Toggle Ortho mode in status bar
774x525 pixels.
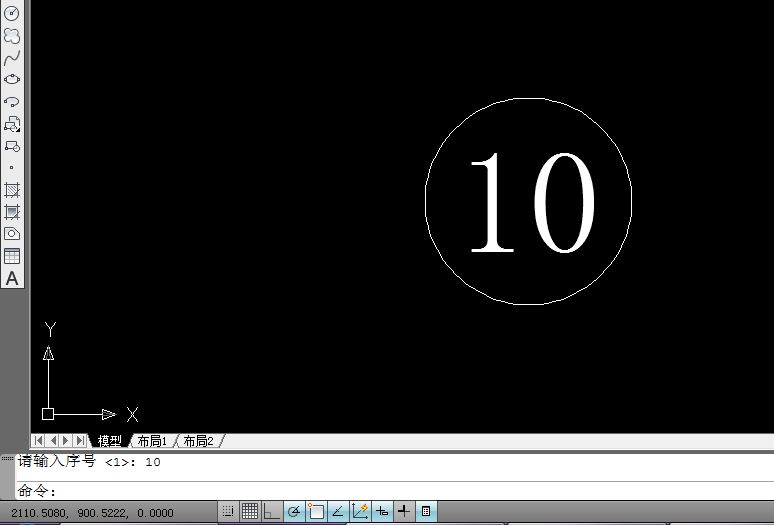pyautogui.click(x=271, y=512)
